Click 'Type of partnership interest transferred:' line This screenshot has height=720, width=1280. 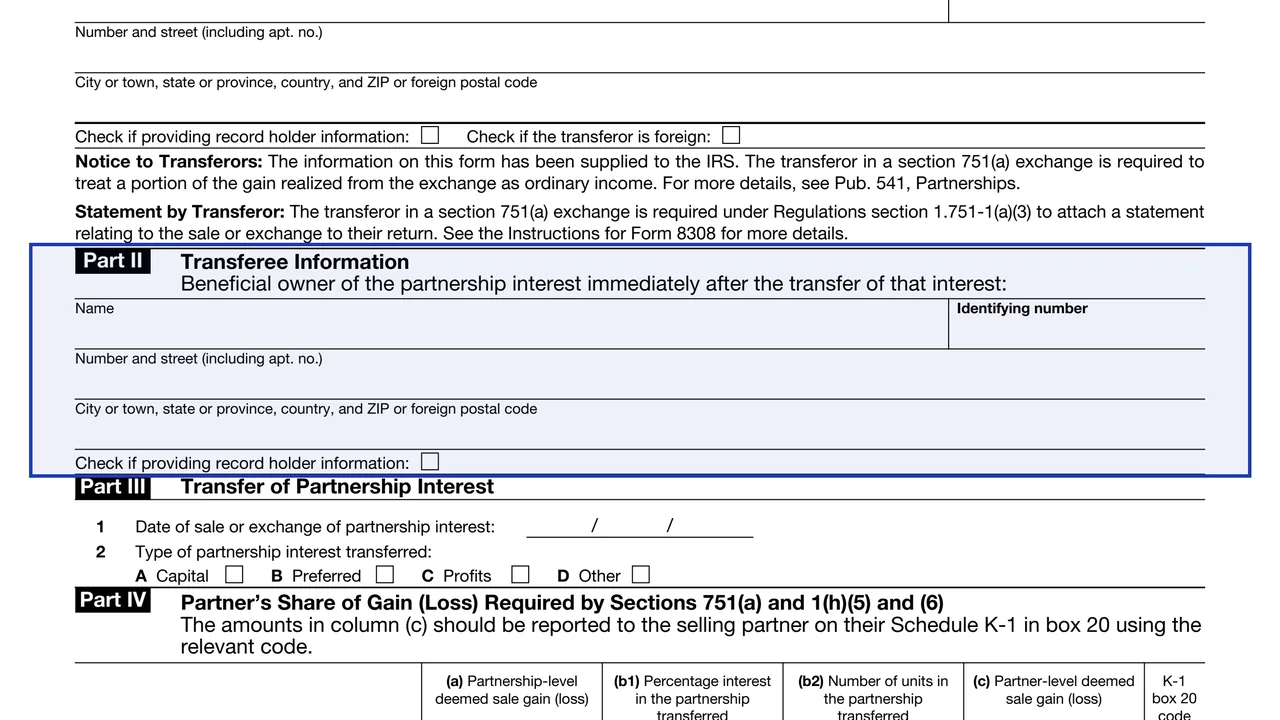(283, 552)
